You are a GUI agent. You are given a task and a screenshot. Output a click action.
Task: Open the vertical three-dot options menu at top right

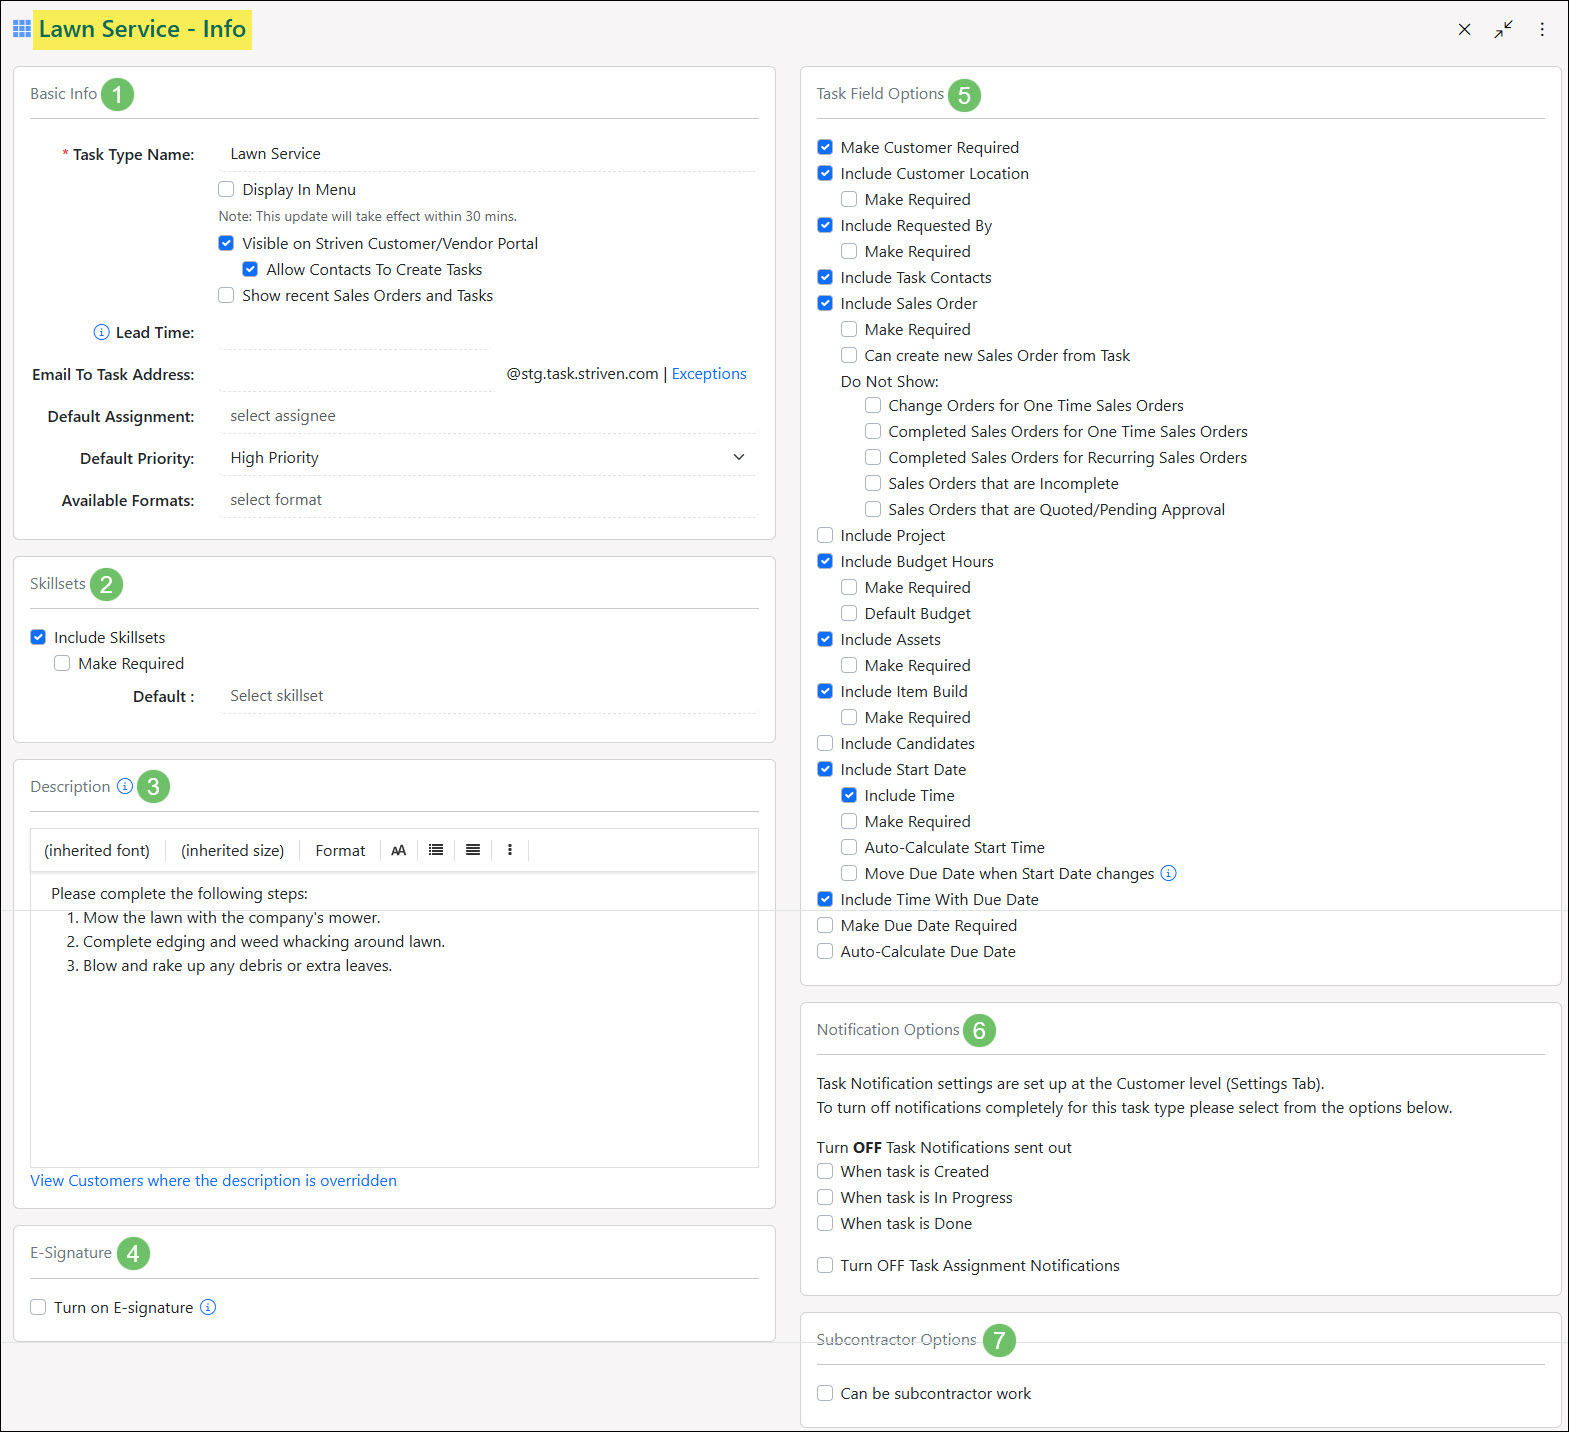click(x=1542, y=29)
